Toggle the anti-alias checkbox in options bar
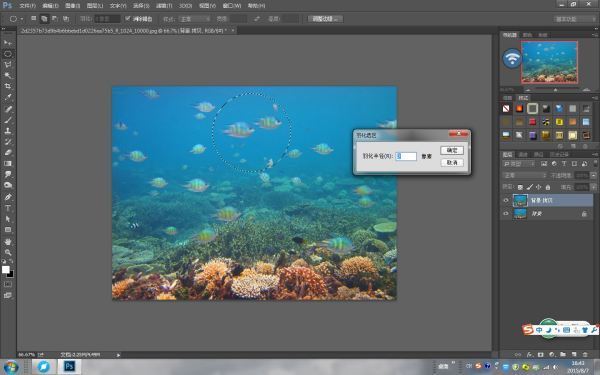This screenshot has height=375, width=600. pos(128,19)
